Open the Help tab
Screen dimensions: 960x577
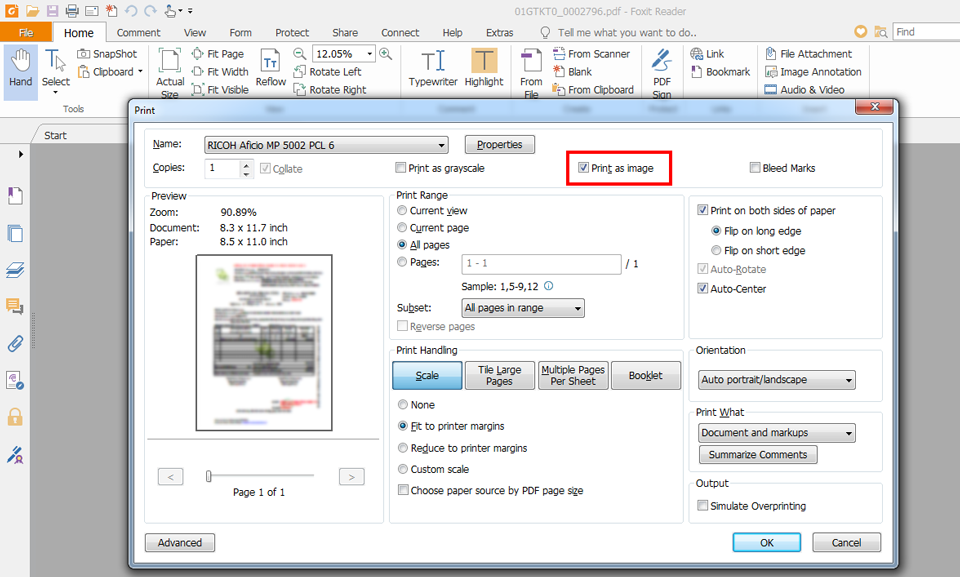[x=452, y=32]
